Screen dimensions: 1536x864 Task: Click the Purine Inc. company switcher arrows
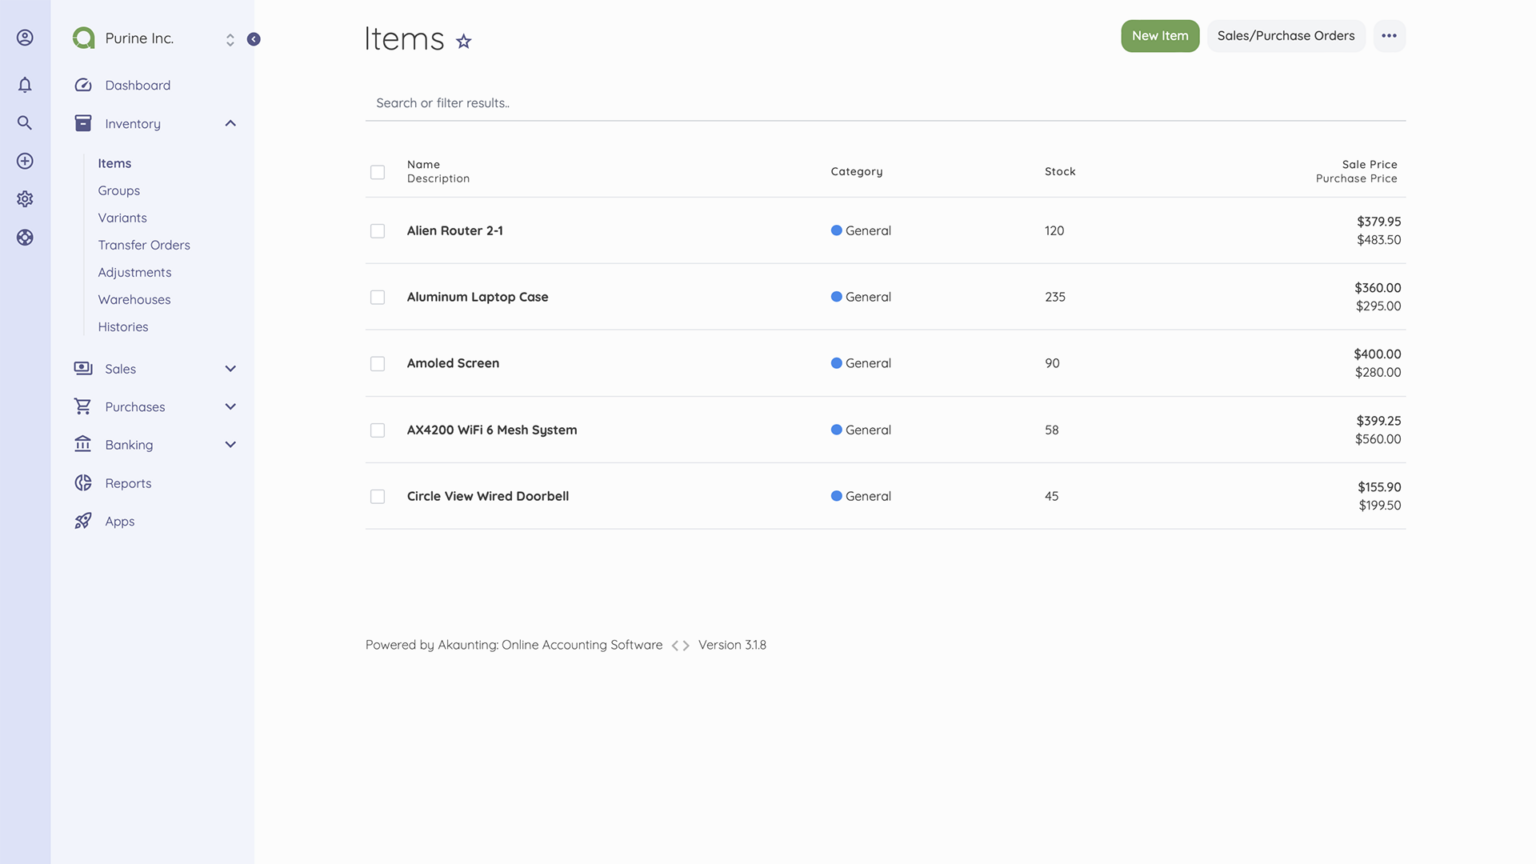coord(229,39)
